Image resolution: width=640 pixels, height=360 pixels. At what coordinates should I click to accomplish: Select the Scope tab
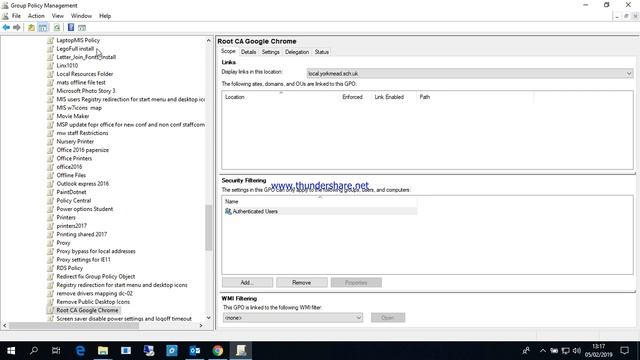[228, 51]
